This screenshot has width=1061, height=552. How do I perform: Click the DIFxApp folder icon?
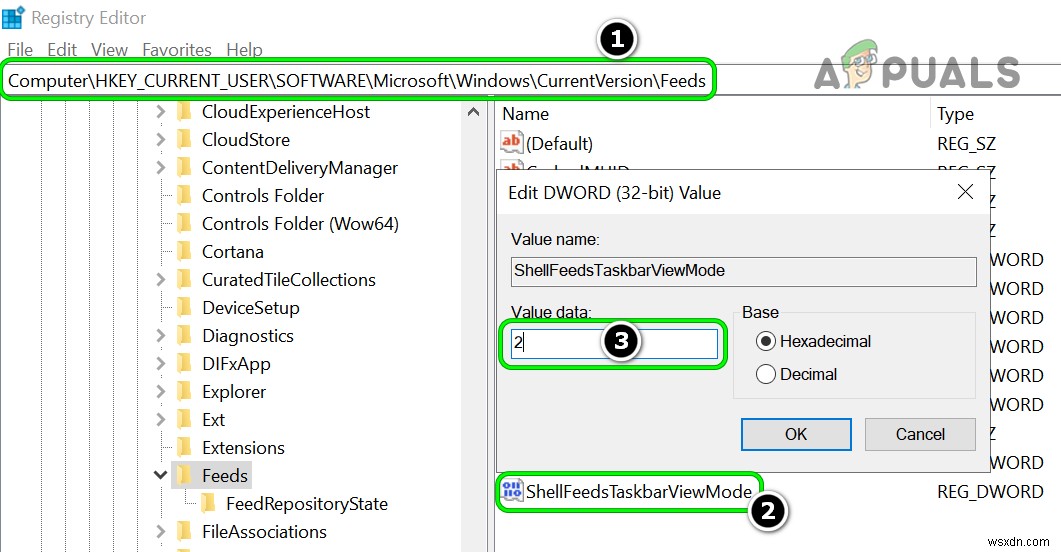(x=183, y=363)
